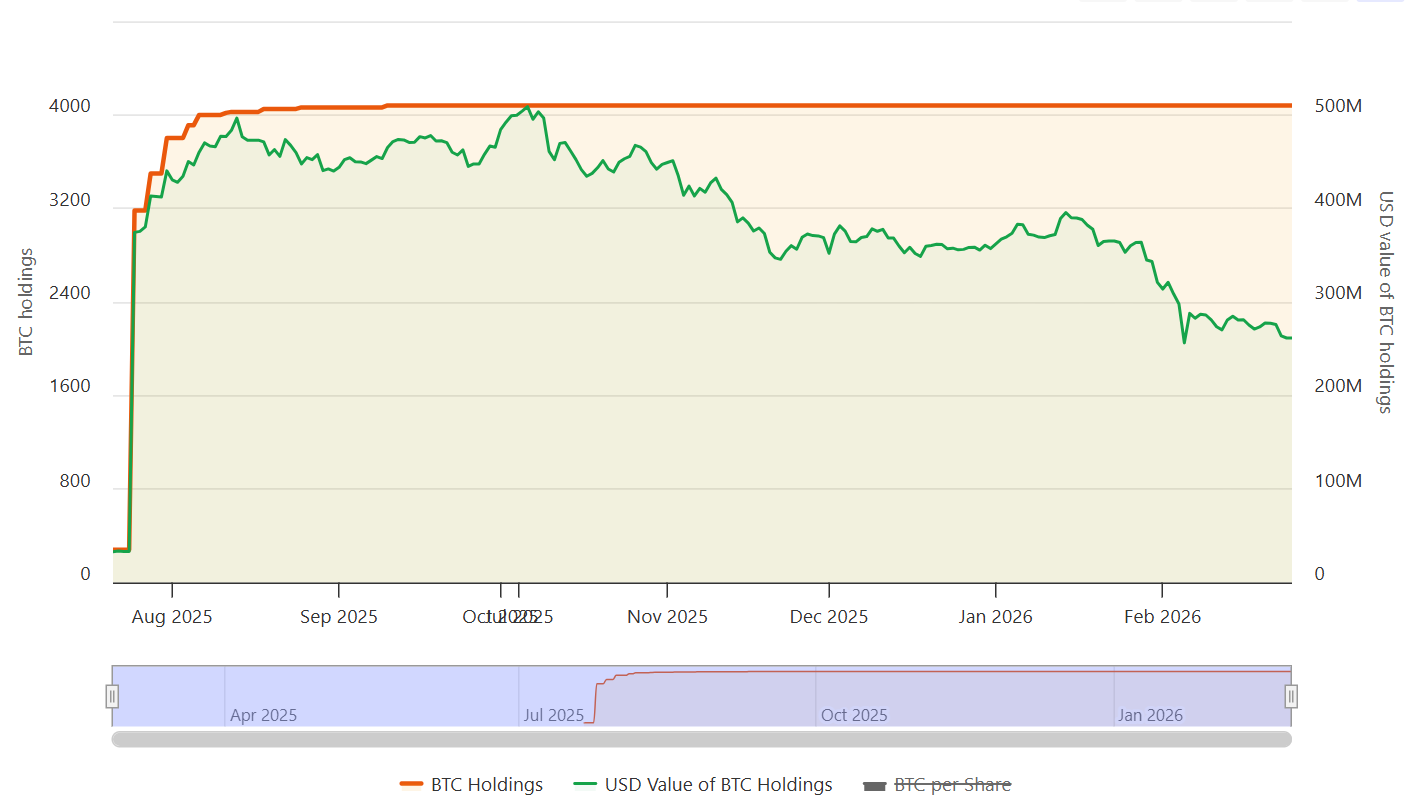Image resolution: width=1418 pixels, height=809 pixels.
Task: Click the second range selector button at top
Action: click(x=1157, y=4)
